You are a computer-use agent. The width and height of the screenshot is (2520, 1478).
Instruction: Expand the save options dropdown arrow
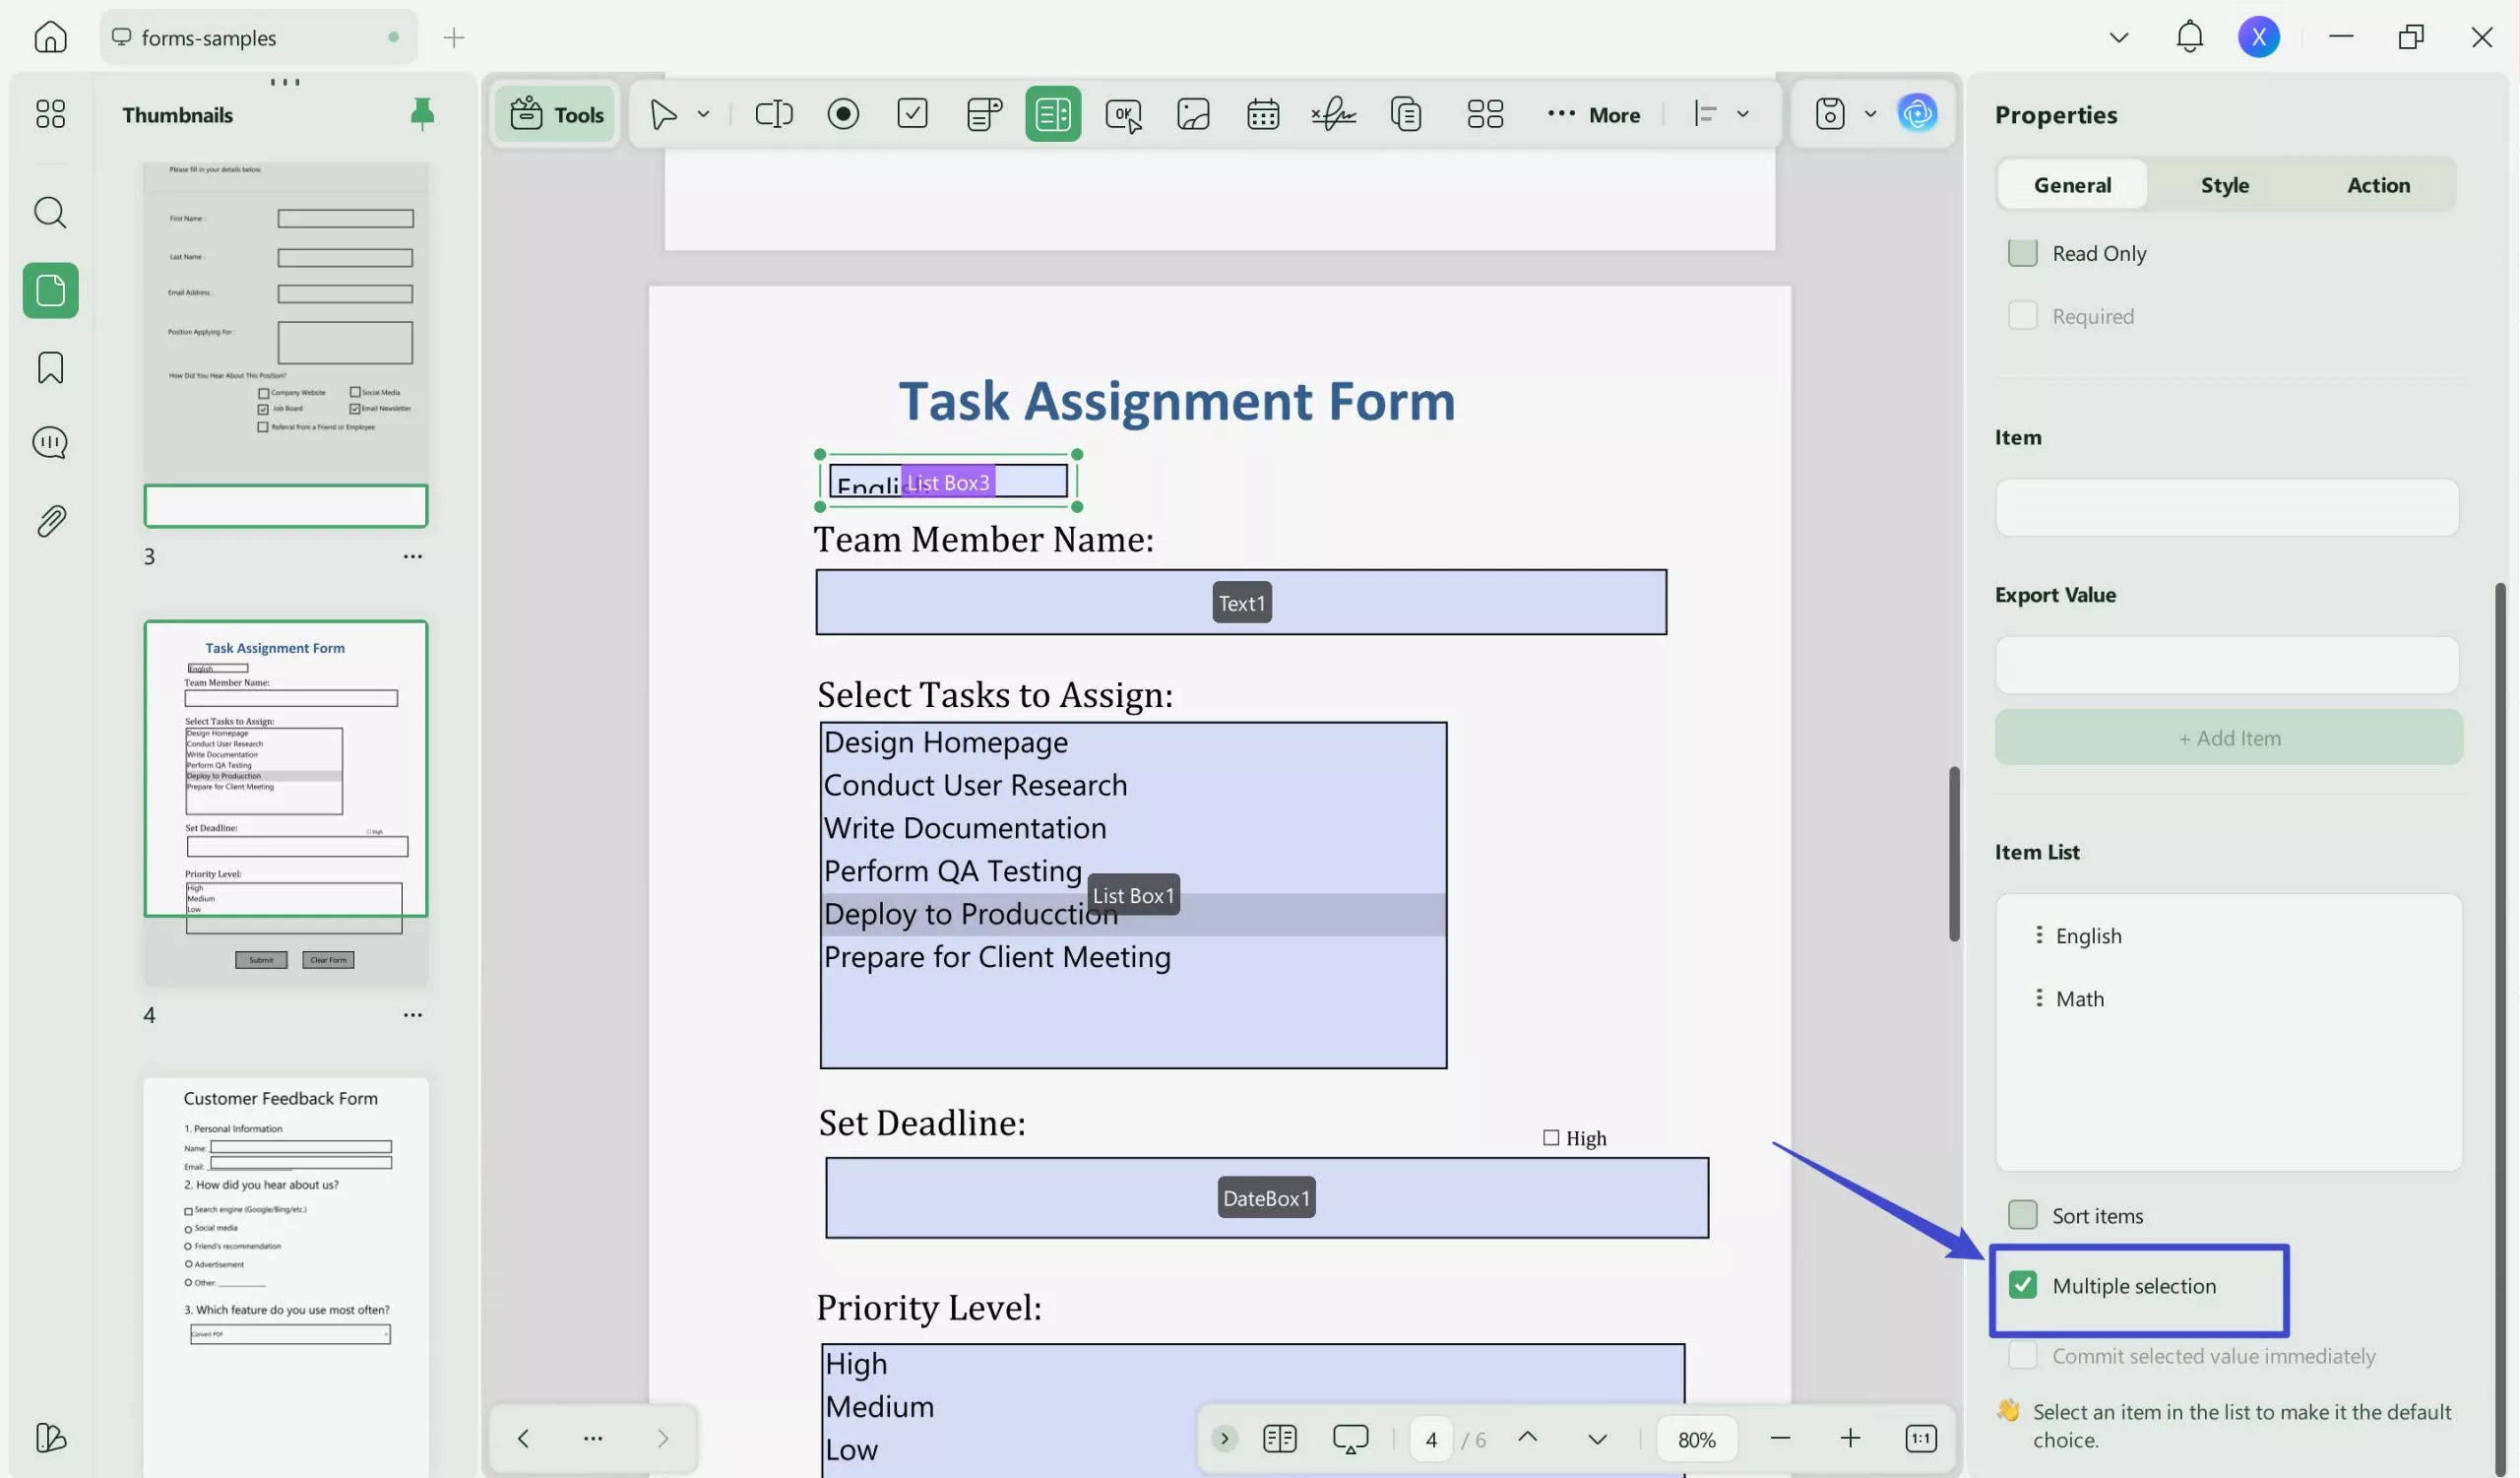(1870, 114)
